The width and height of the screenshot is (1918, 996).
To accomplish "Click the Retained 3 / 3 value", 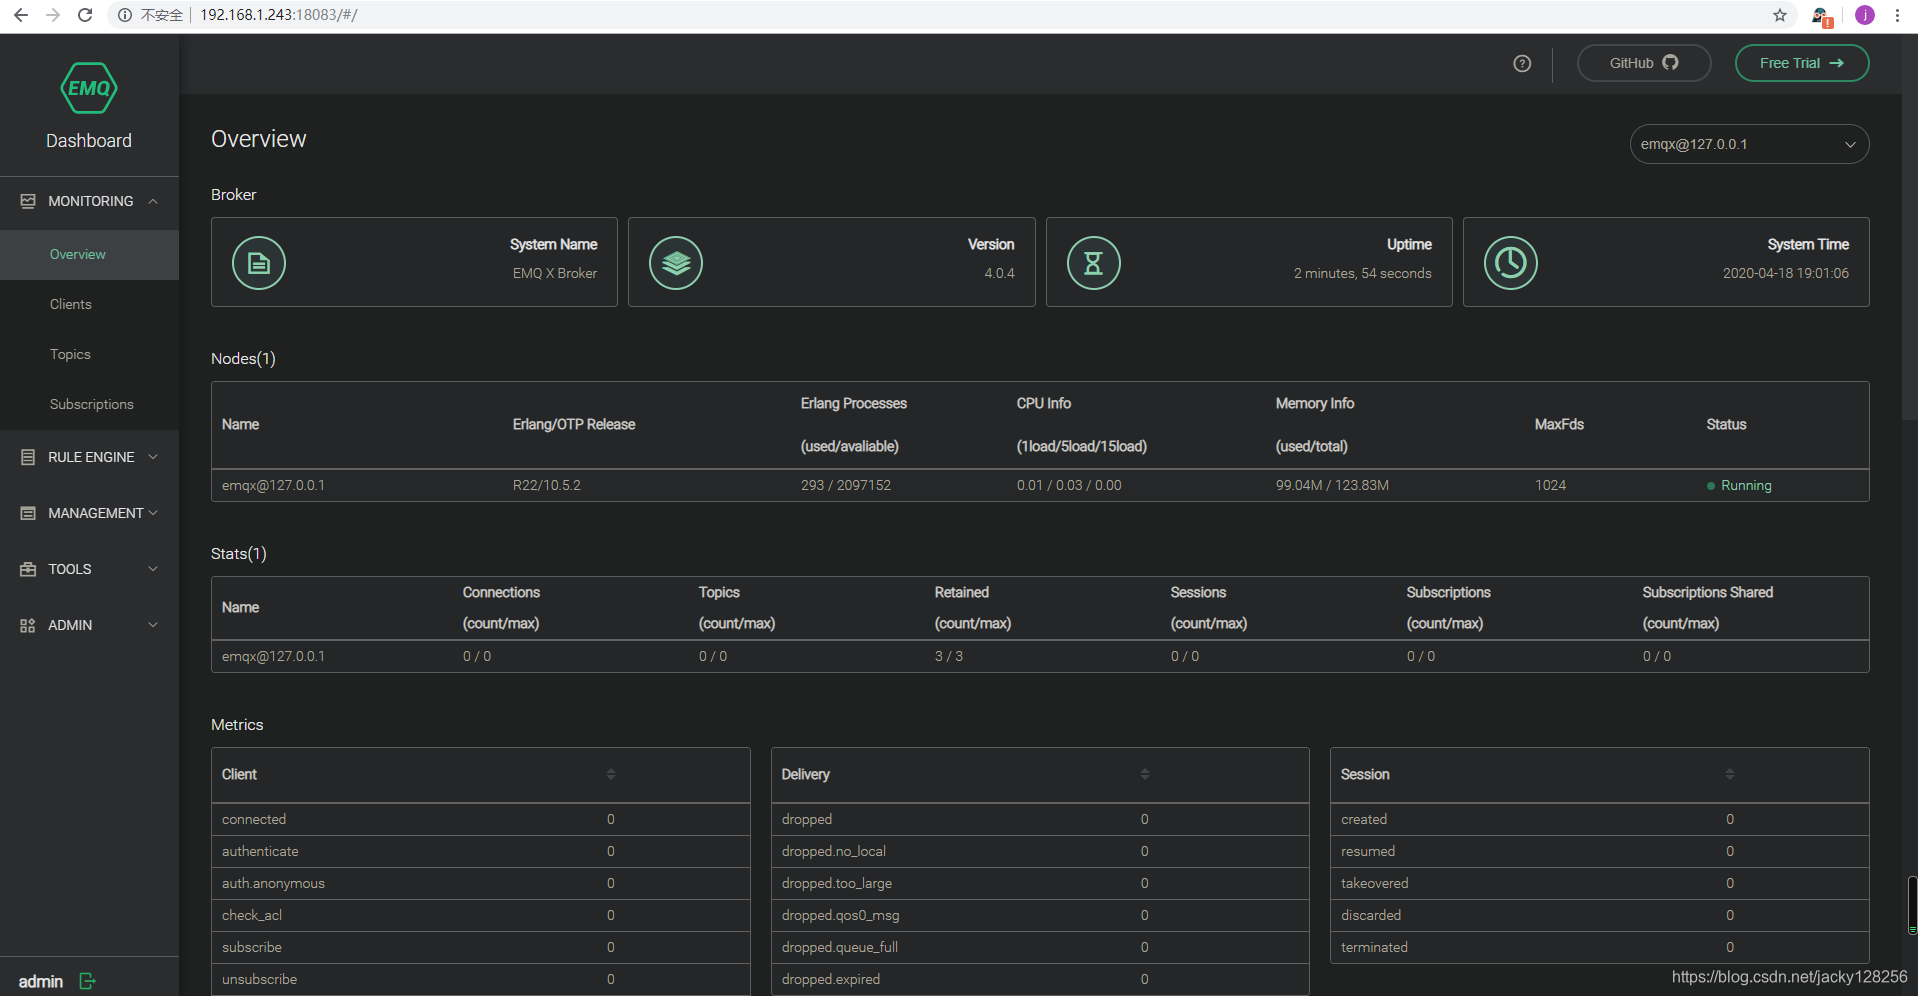I will (949, 656).
